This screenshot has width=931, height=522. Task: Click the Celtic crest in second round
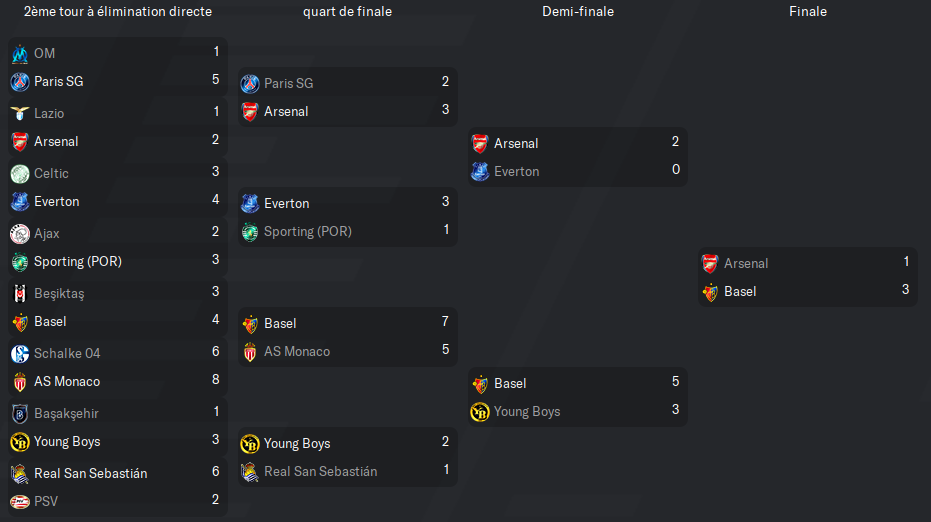[x=20, y=173]
